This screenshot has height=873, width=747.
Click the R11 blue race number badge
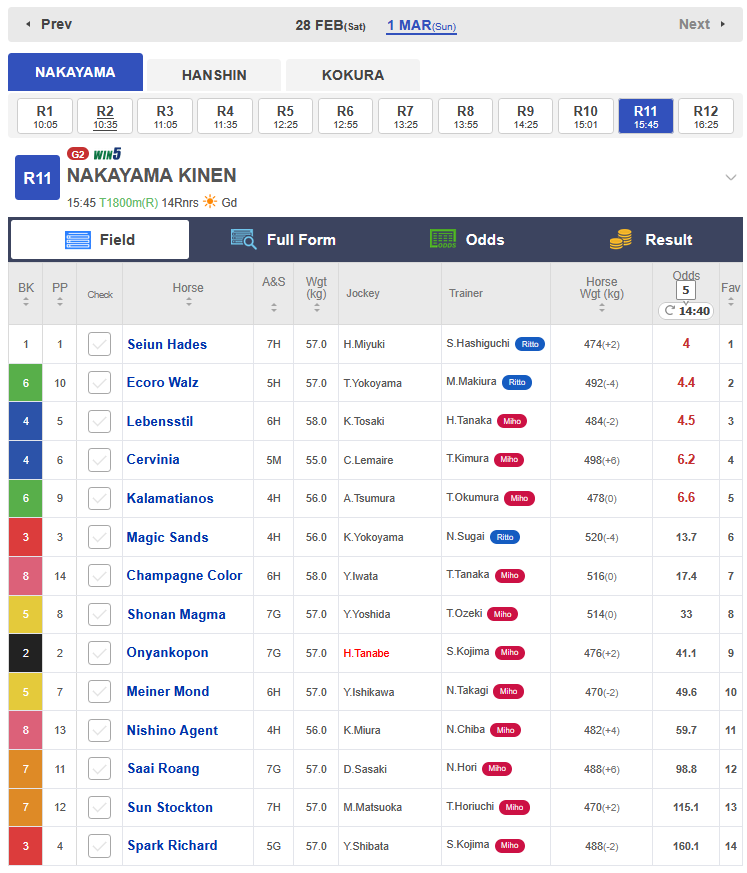37,178
